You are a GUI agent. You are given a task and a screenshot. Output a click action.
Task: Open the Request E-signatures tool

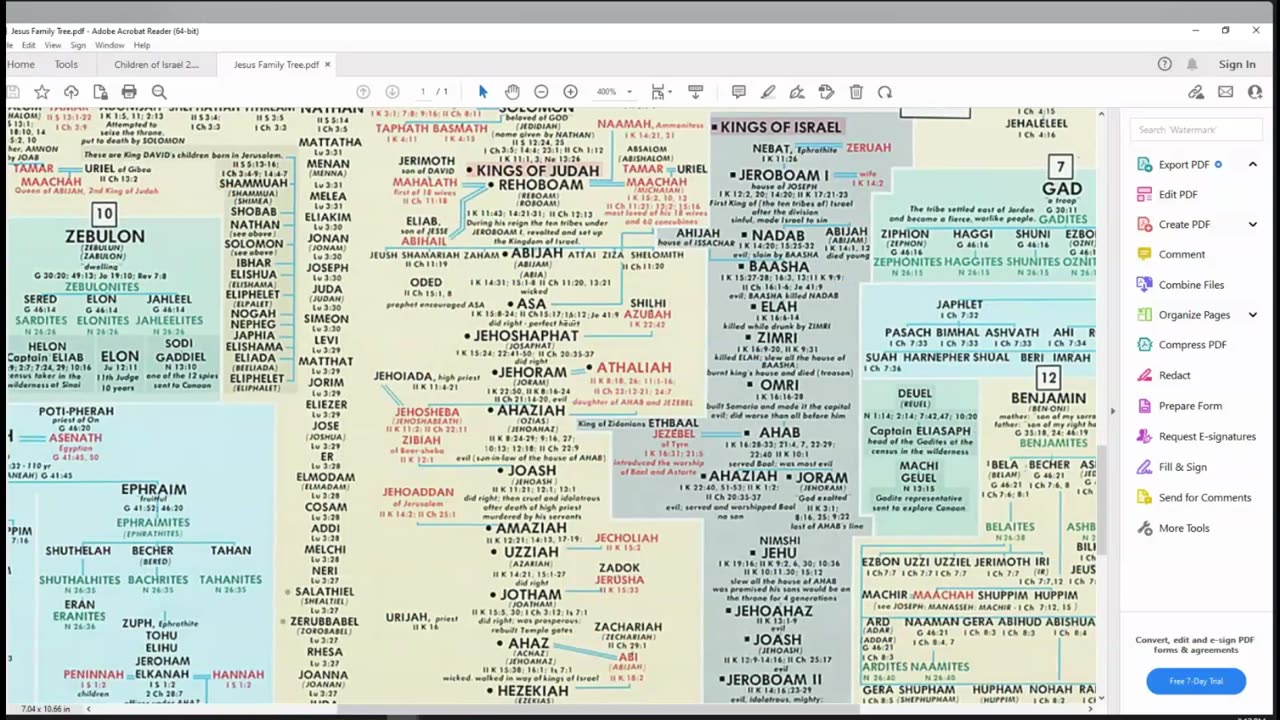pyautogui.click(x=1196, y=436)
